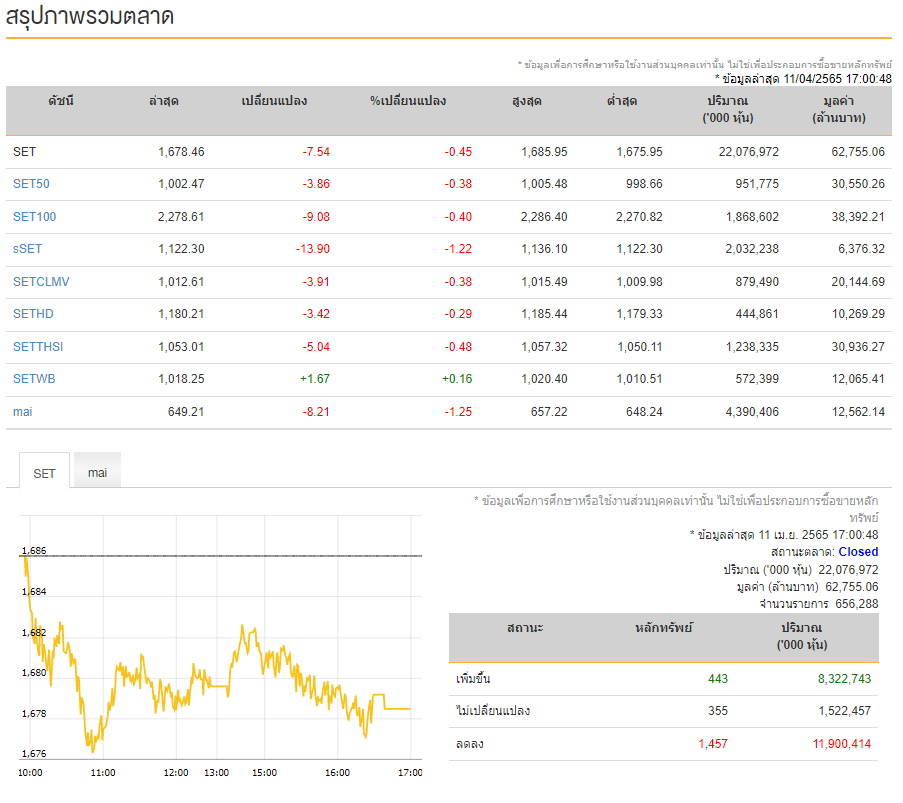The image size is (903, 803).
Task: Open the SETTHSI index link
Action: (x=38, y=347)
